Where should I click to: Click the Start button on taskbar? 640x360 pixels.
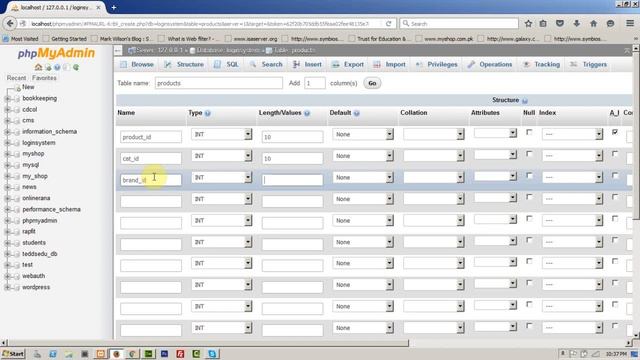(x=13, y=353)
